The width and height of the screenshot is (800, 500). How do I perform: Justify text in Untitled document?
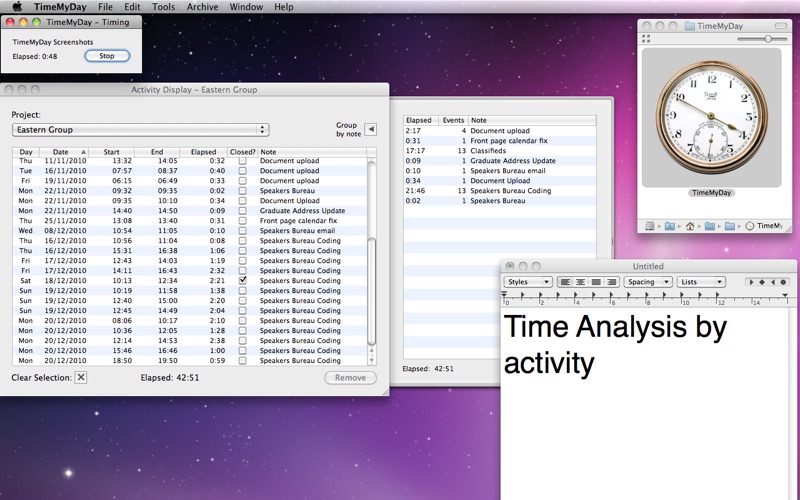click(596, 282)
